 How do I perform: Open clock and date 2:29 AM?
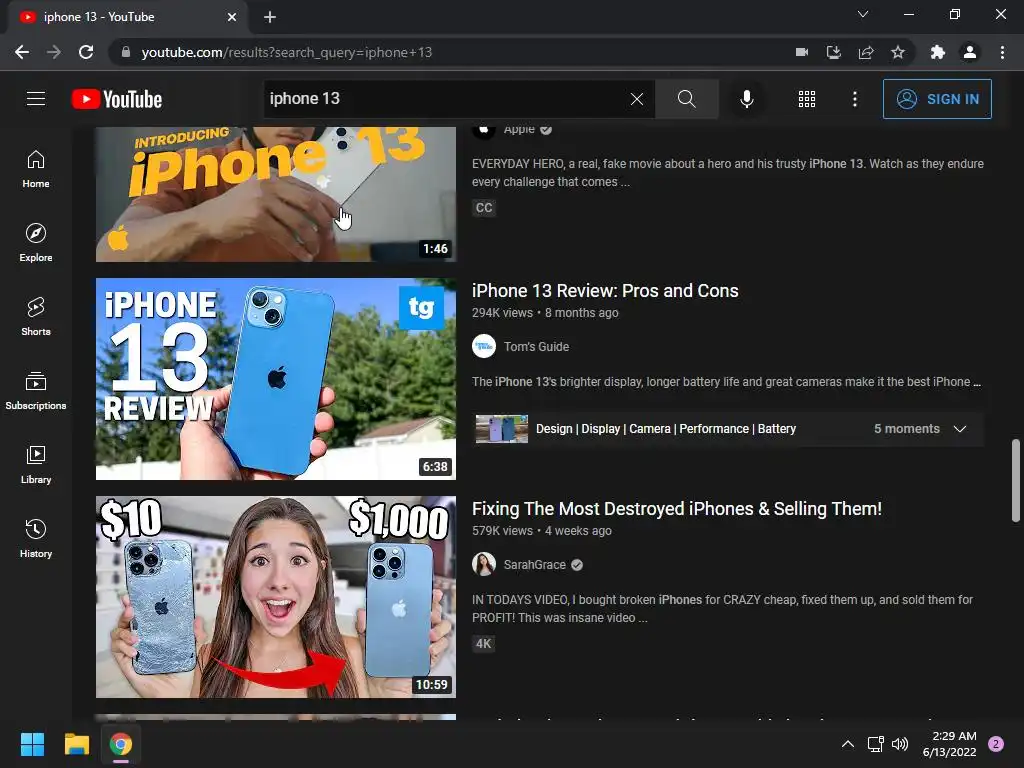(x=950, y=744)
